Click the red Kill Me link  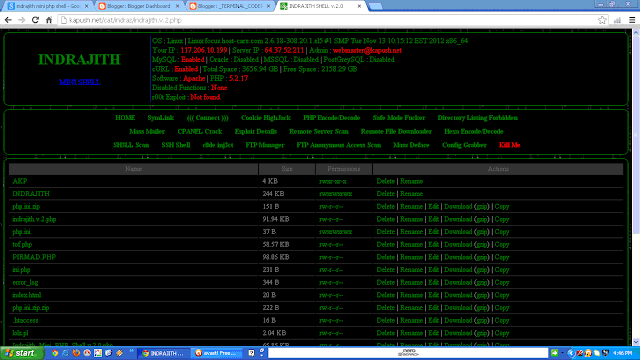(x=509, y=145)
